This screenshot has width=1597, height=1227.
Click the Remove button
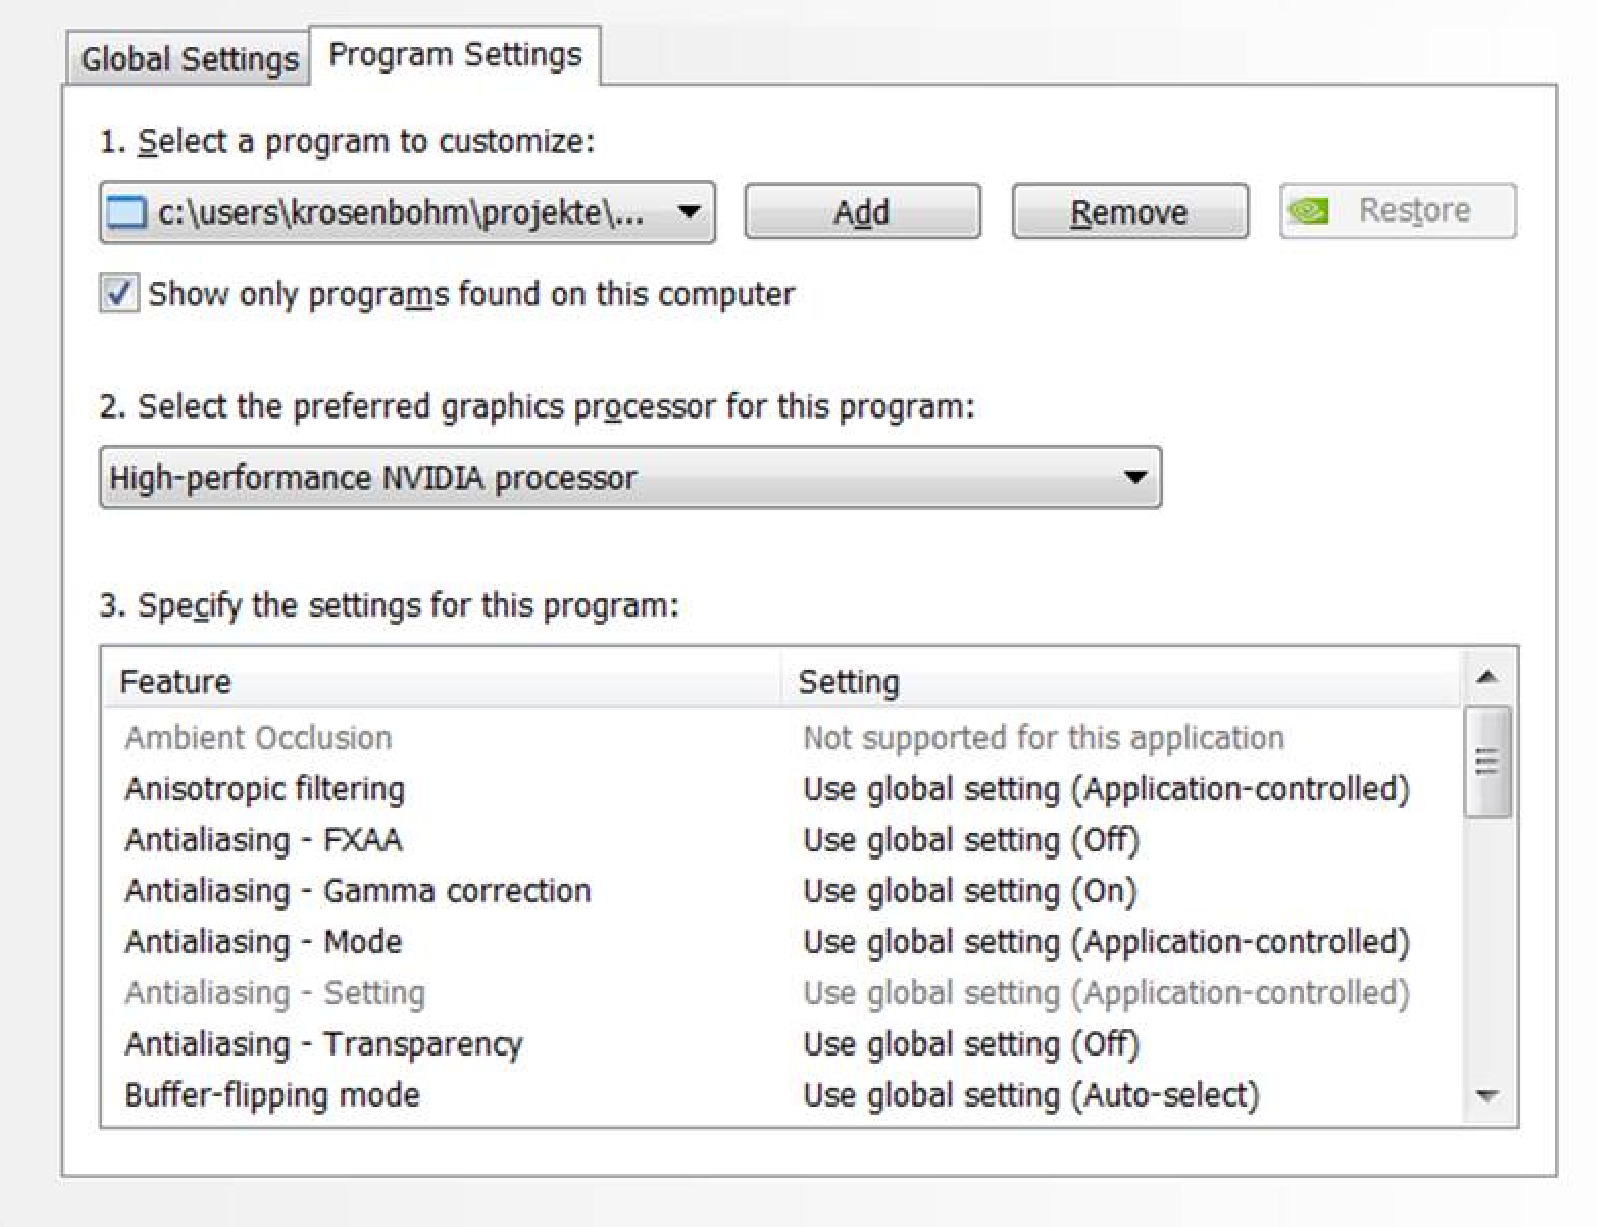pos(1129,212)
